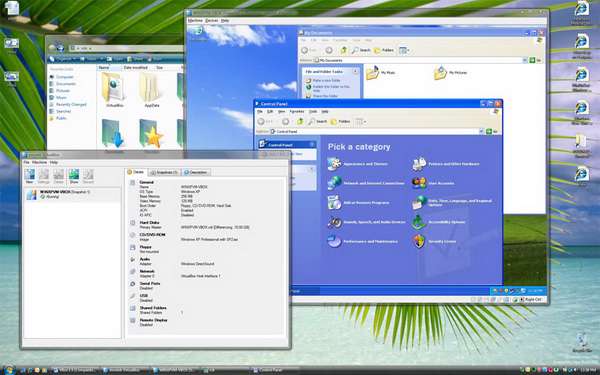This screenshot has height=375, width=600.
Task: Click Folders in My Documents toolbar
Action: [x=383, y=50]
